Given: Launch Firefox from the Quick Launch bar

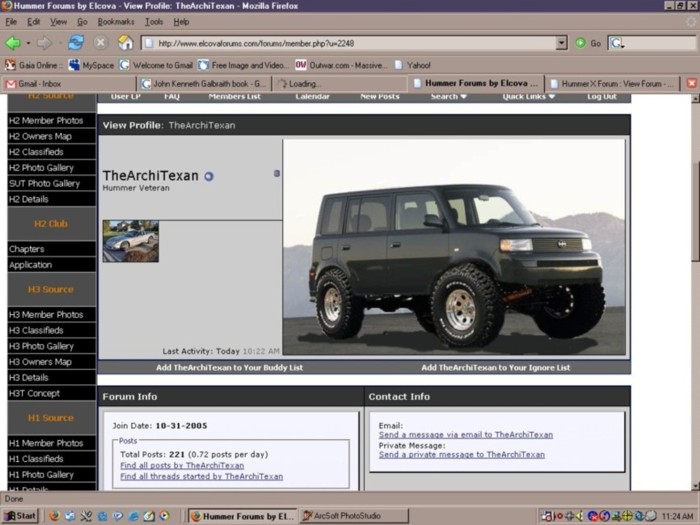Looking at the screenshot, I should [54, 516].
